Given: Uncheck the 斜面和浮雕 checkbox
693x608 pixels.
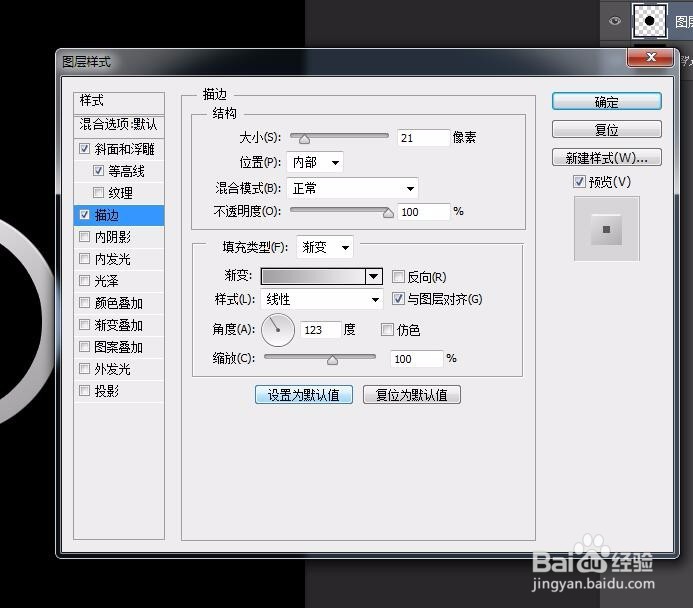Looking at the screenshot, I should pos(84,148).
